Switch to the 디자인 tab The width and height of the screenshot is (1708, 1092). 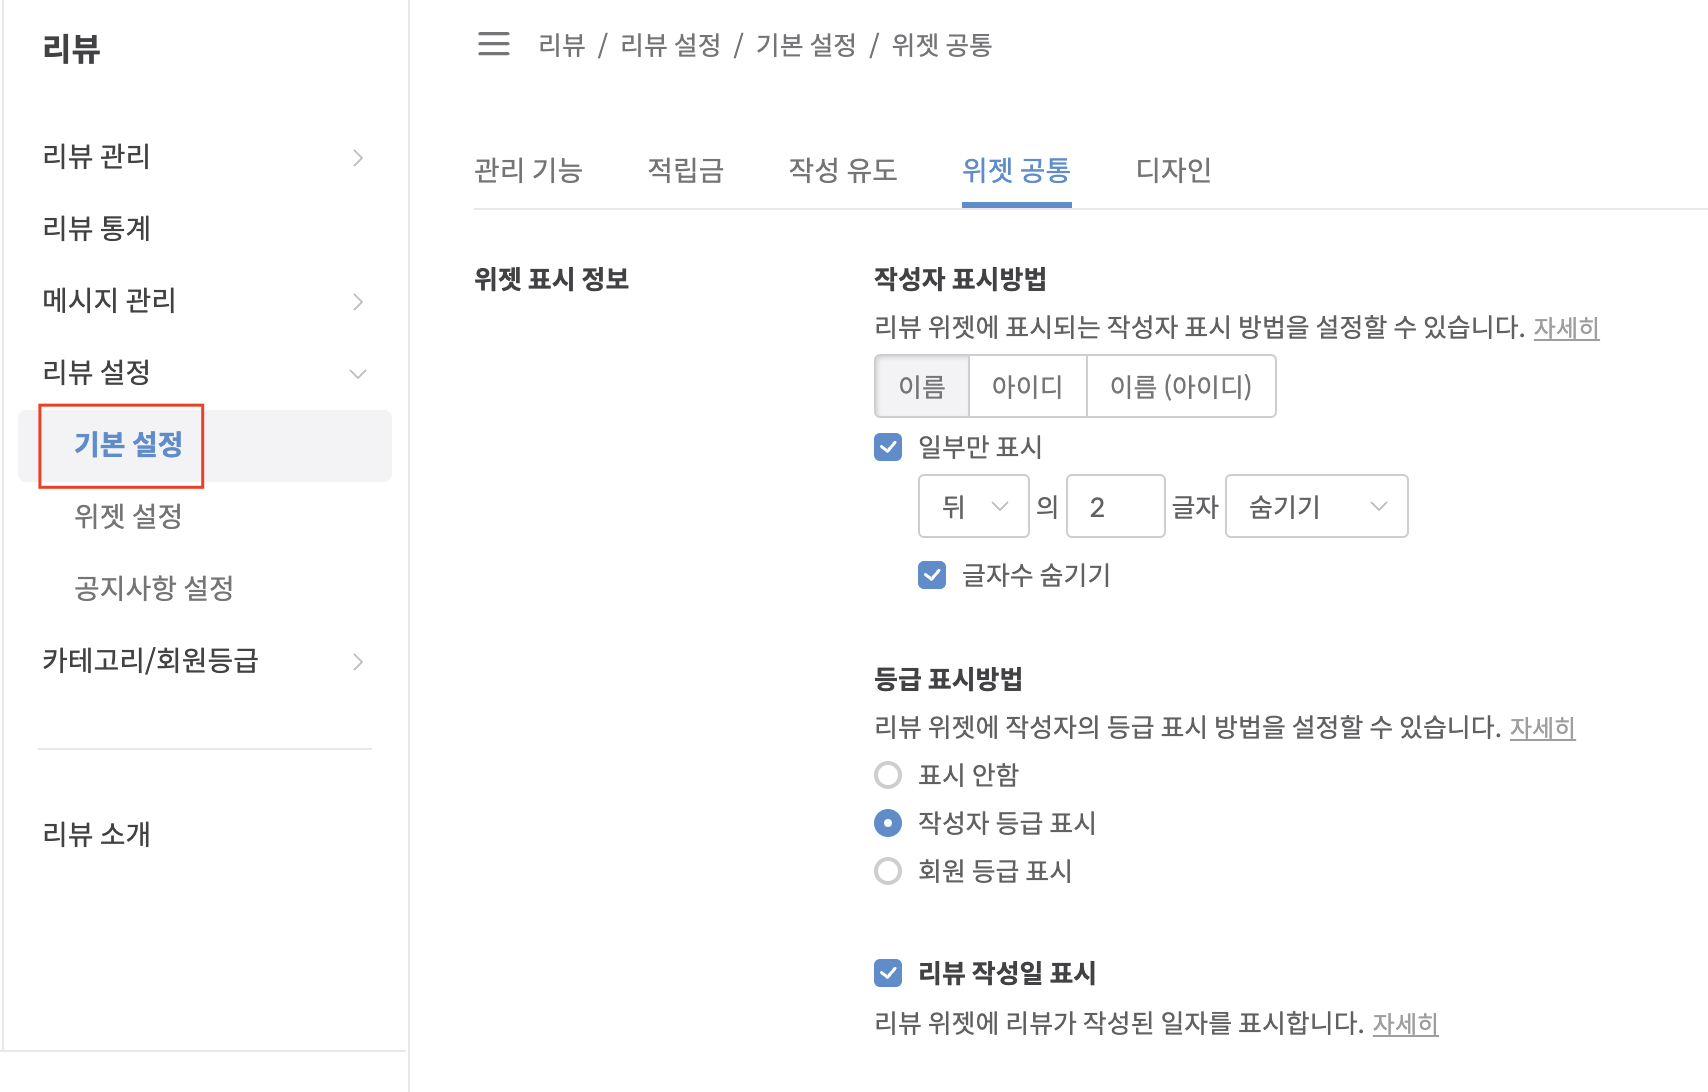coord(1173,171)
